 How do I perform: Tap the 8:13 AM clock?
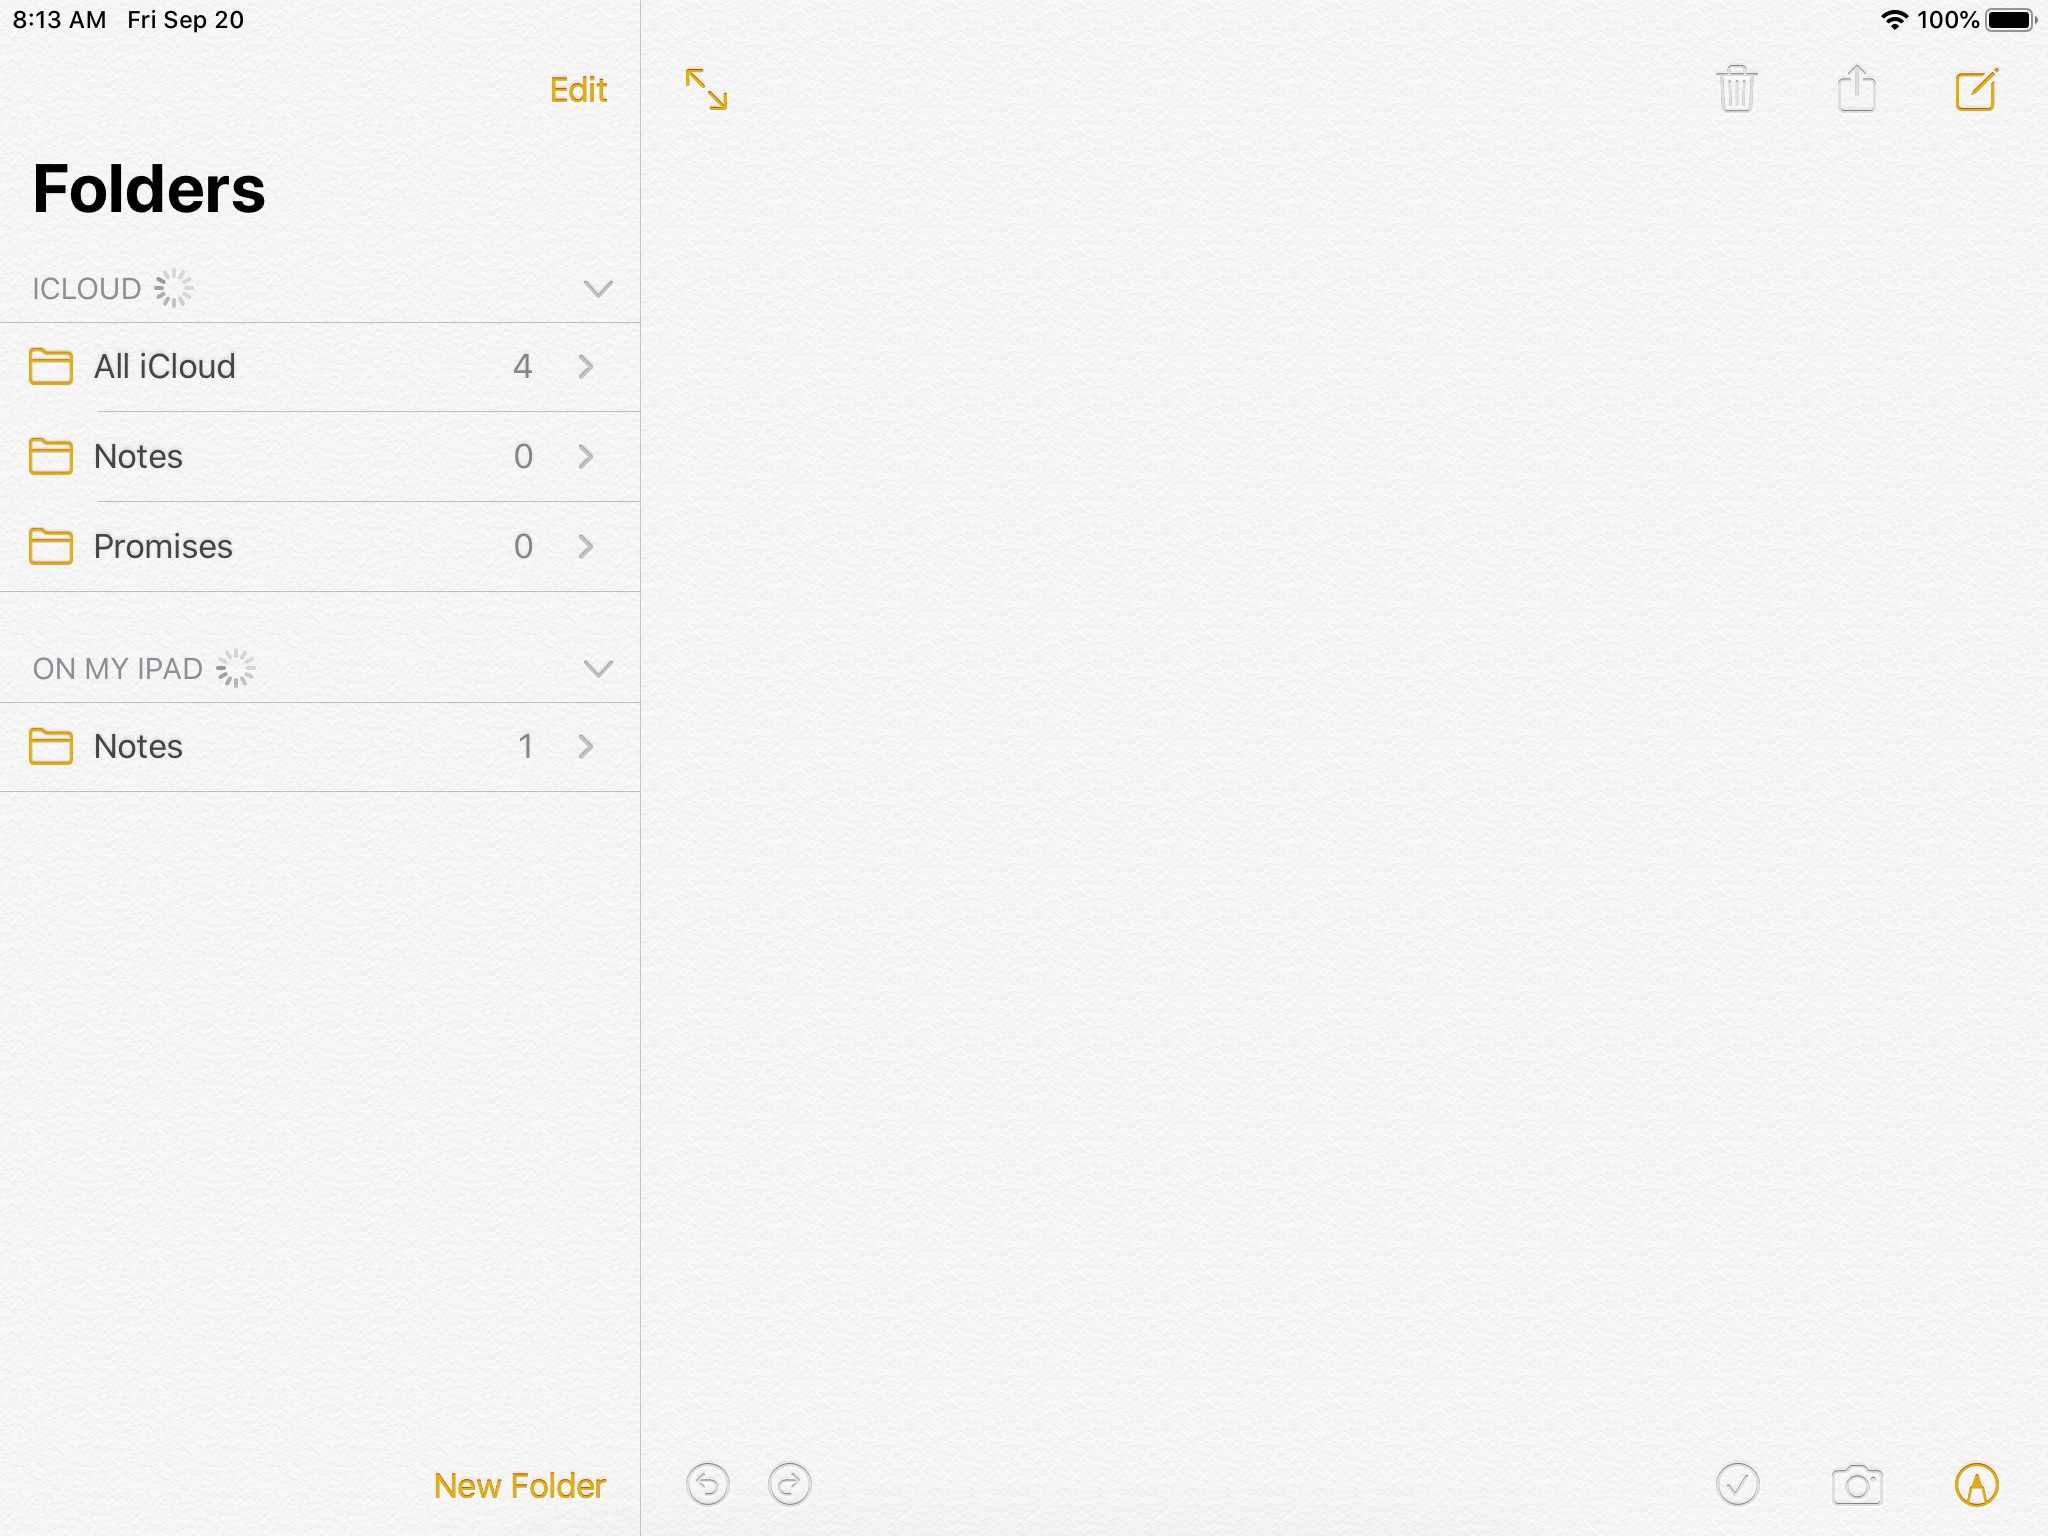click(59, 20)
